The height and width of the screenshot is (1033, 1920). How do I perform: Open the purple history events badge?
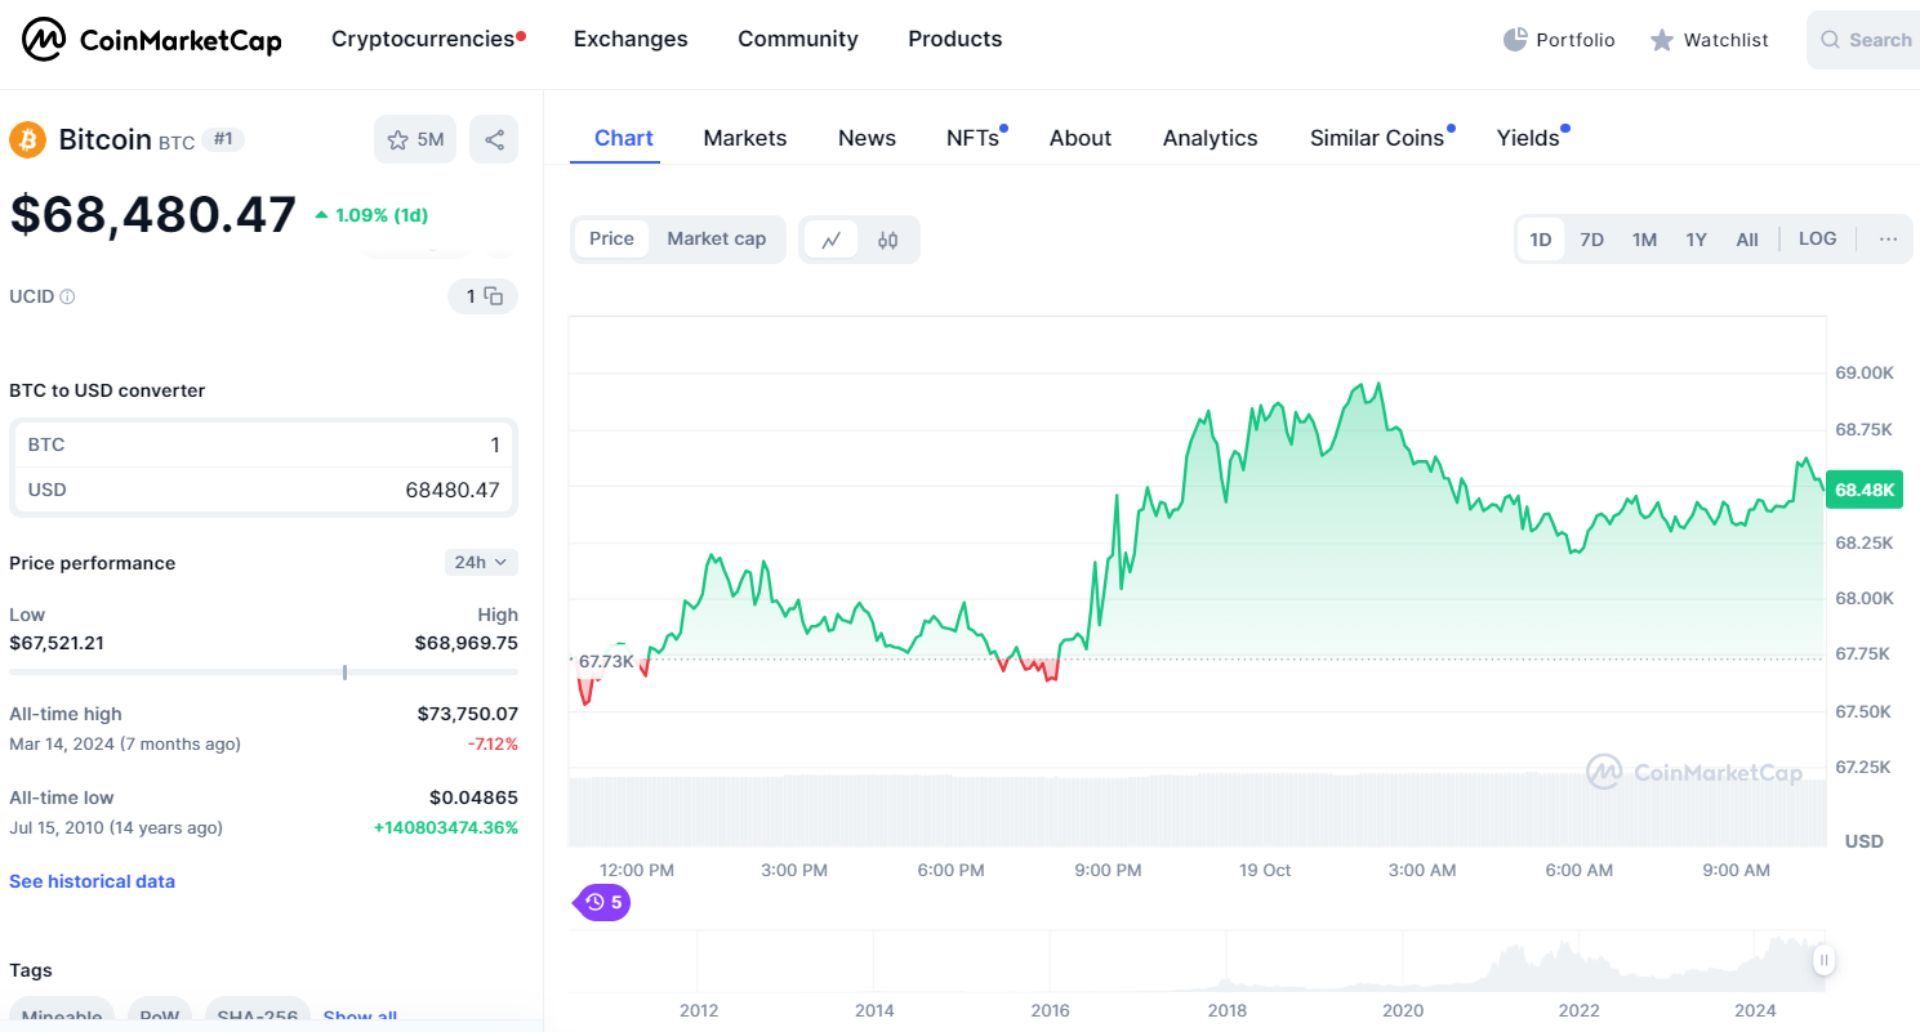(x=603, y=902)
